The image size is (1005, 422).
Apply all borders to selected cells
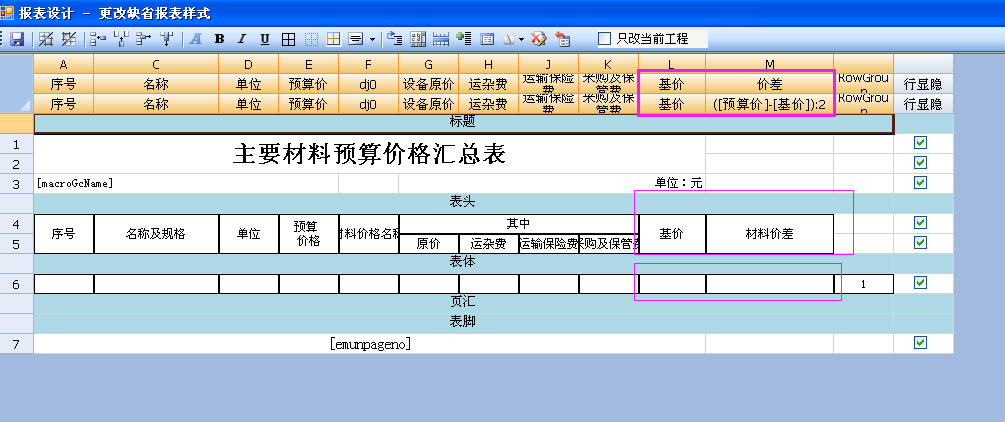288,39
